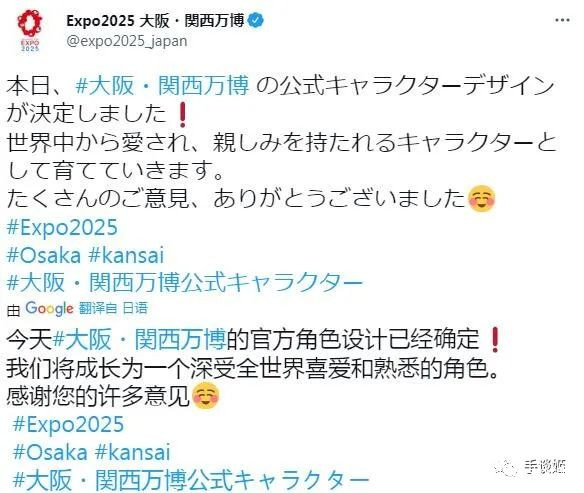Open the #Osaka hashtag in original tweet
584x493 pixels.
[44, 255]
